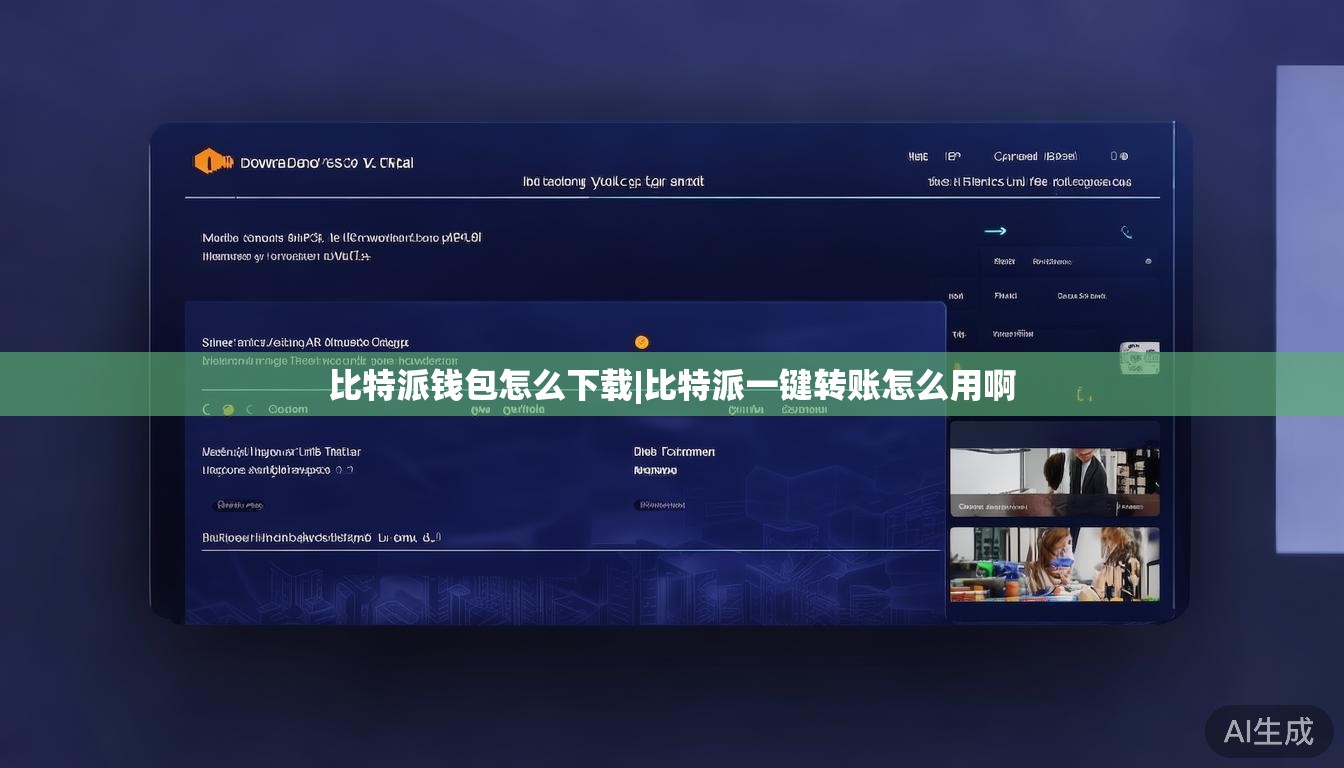Enable the round toggle next to Codom label
The image size is (1344, 768).
251,408
